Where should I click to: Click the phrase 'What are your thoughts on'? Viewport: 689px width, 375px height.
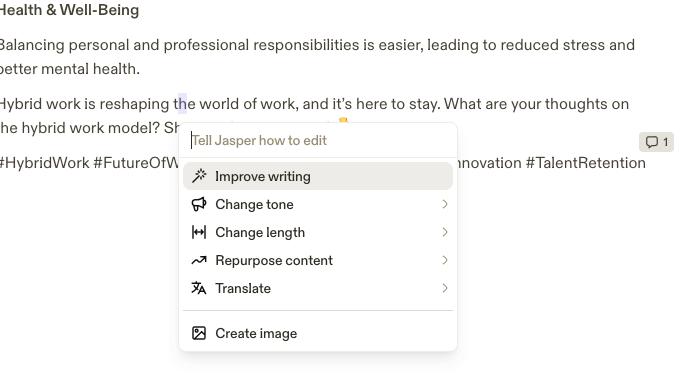(x=536, y=104)
